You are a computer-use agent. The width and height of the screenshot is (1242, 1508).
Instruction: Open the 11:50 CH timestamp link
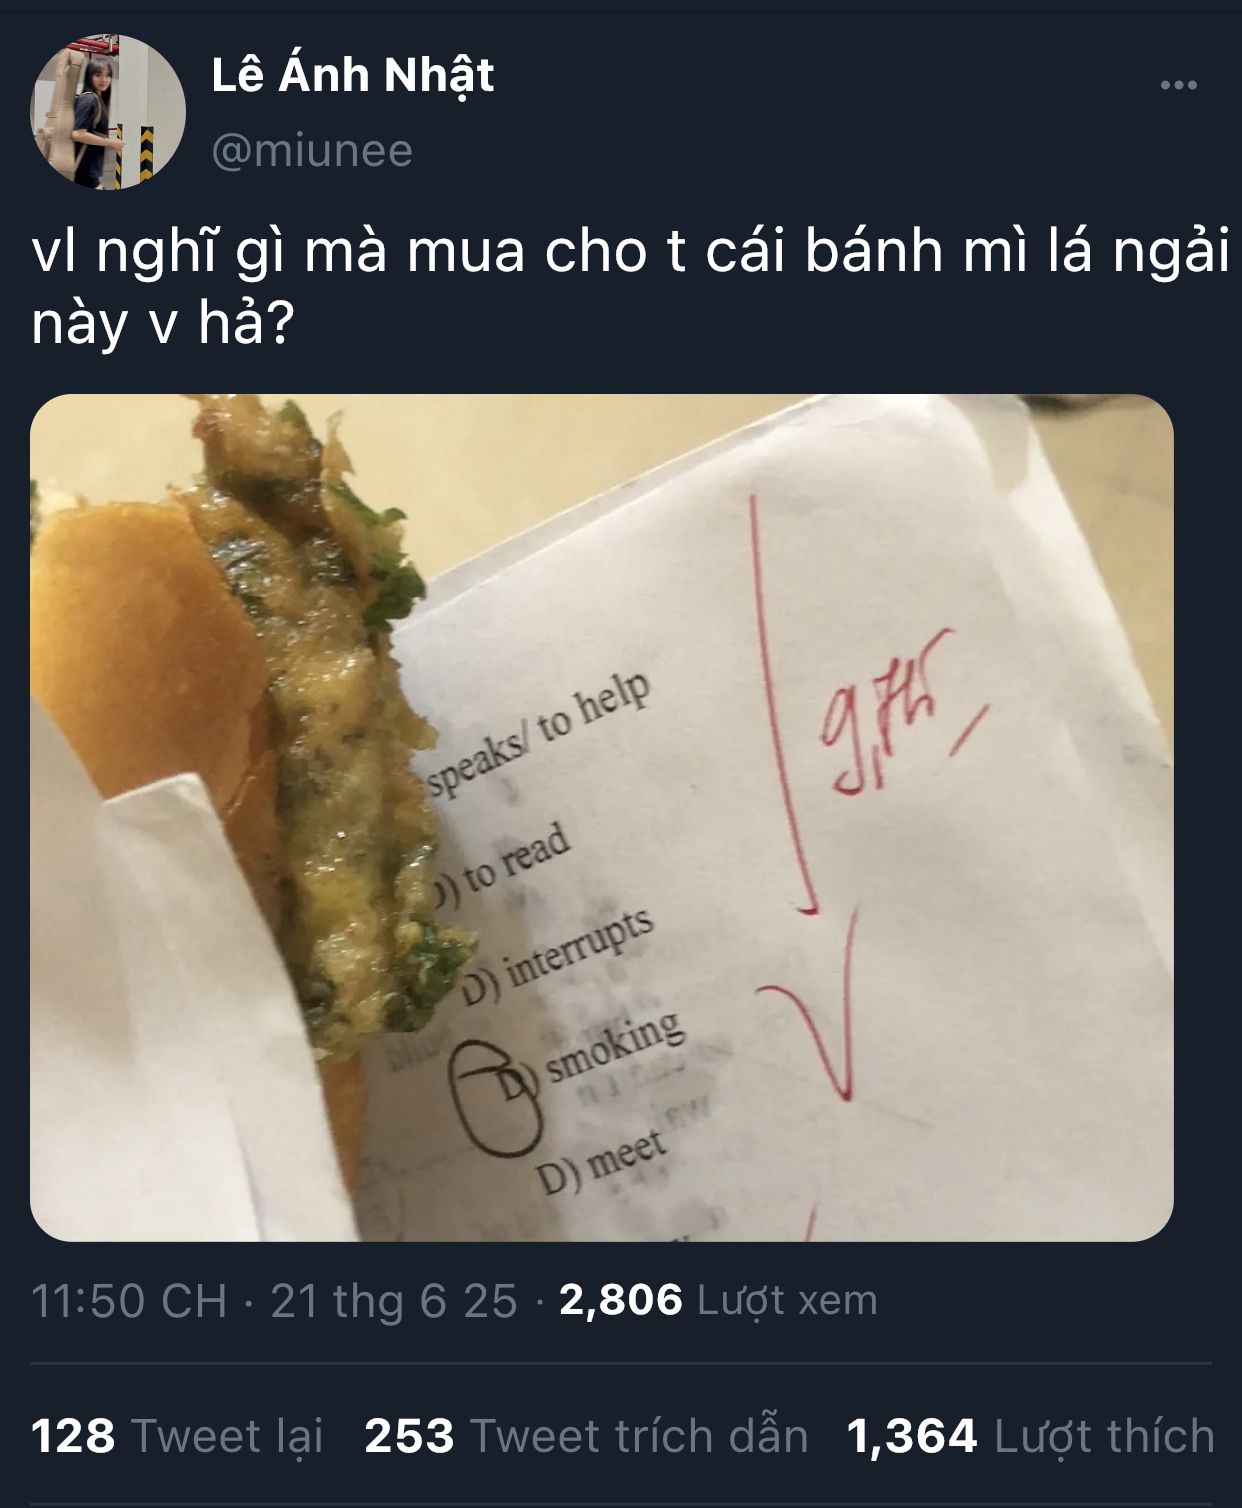(129, 1300)
